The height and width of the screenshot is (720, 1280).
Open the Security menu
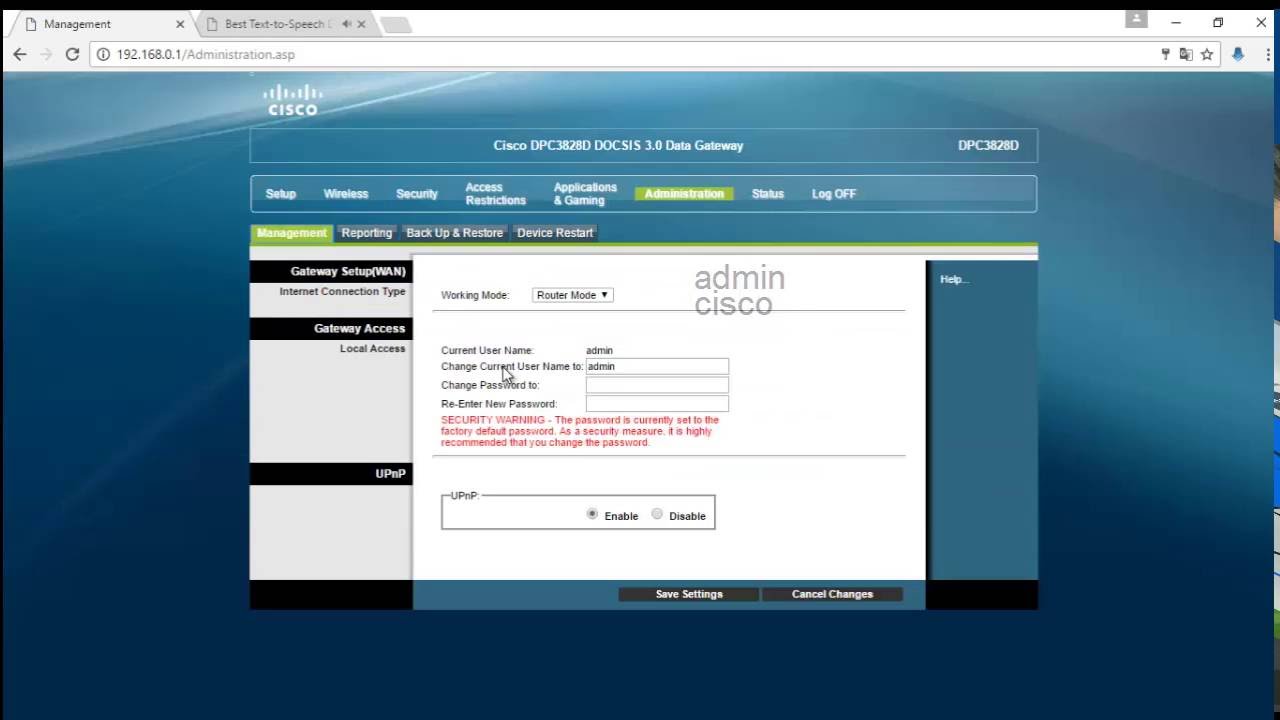click(417, 194)
